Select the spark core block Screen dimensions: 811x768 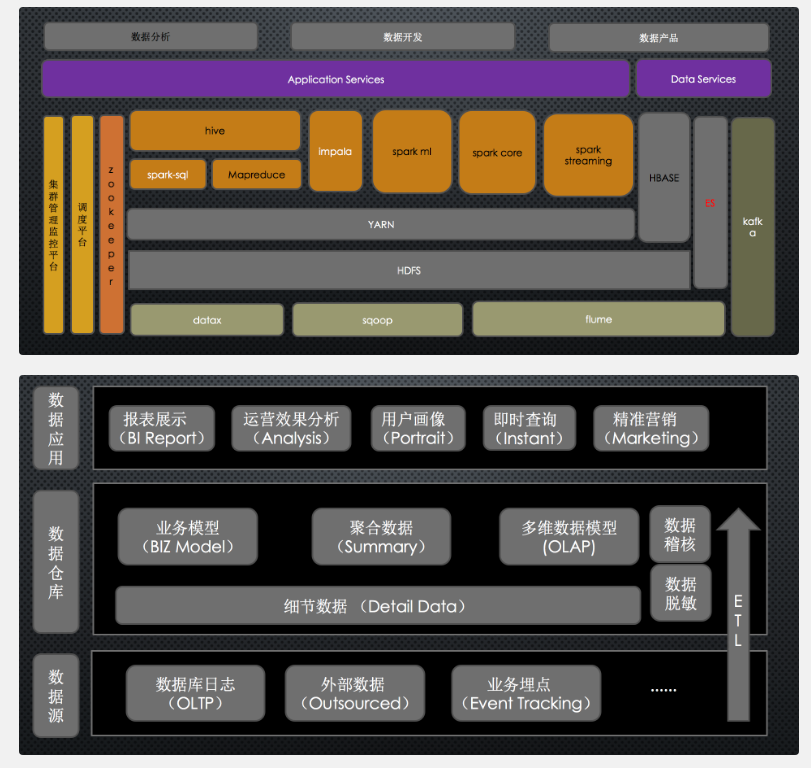pyautogui.click(x=497, y=153)
